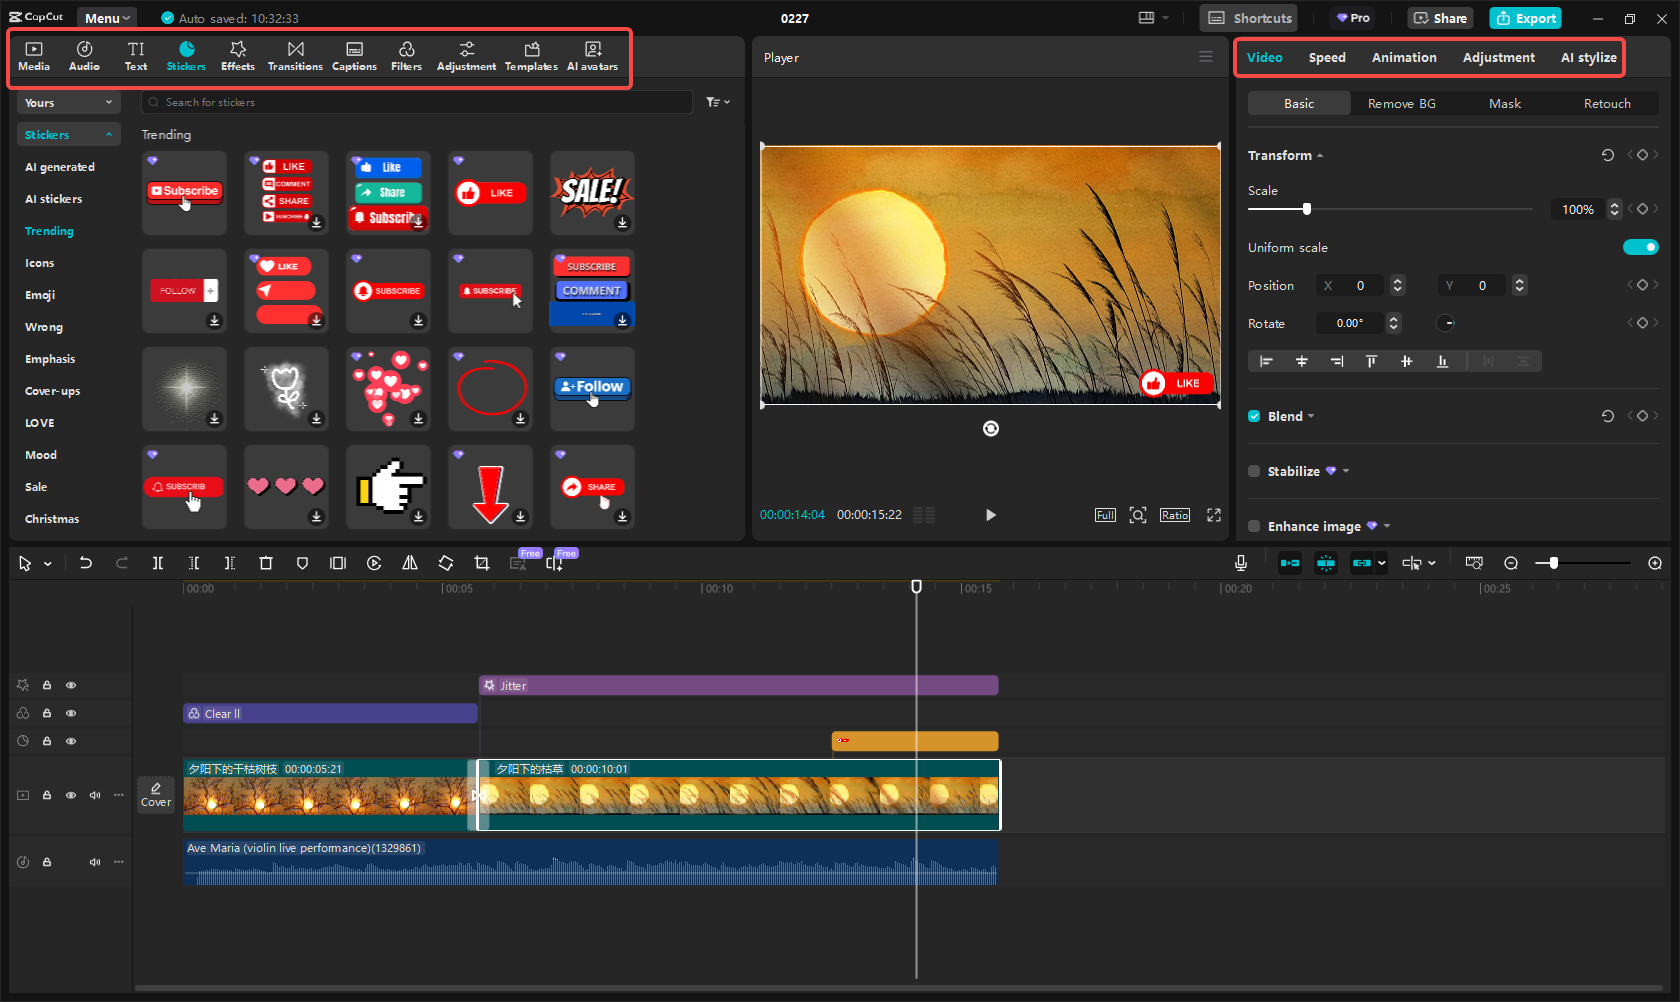Switch to the Animation tab
1680x1002 pixels.
tap(1404, 58)
